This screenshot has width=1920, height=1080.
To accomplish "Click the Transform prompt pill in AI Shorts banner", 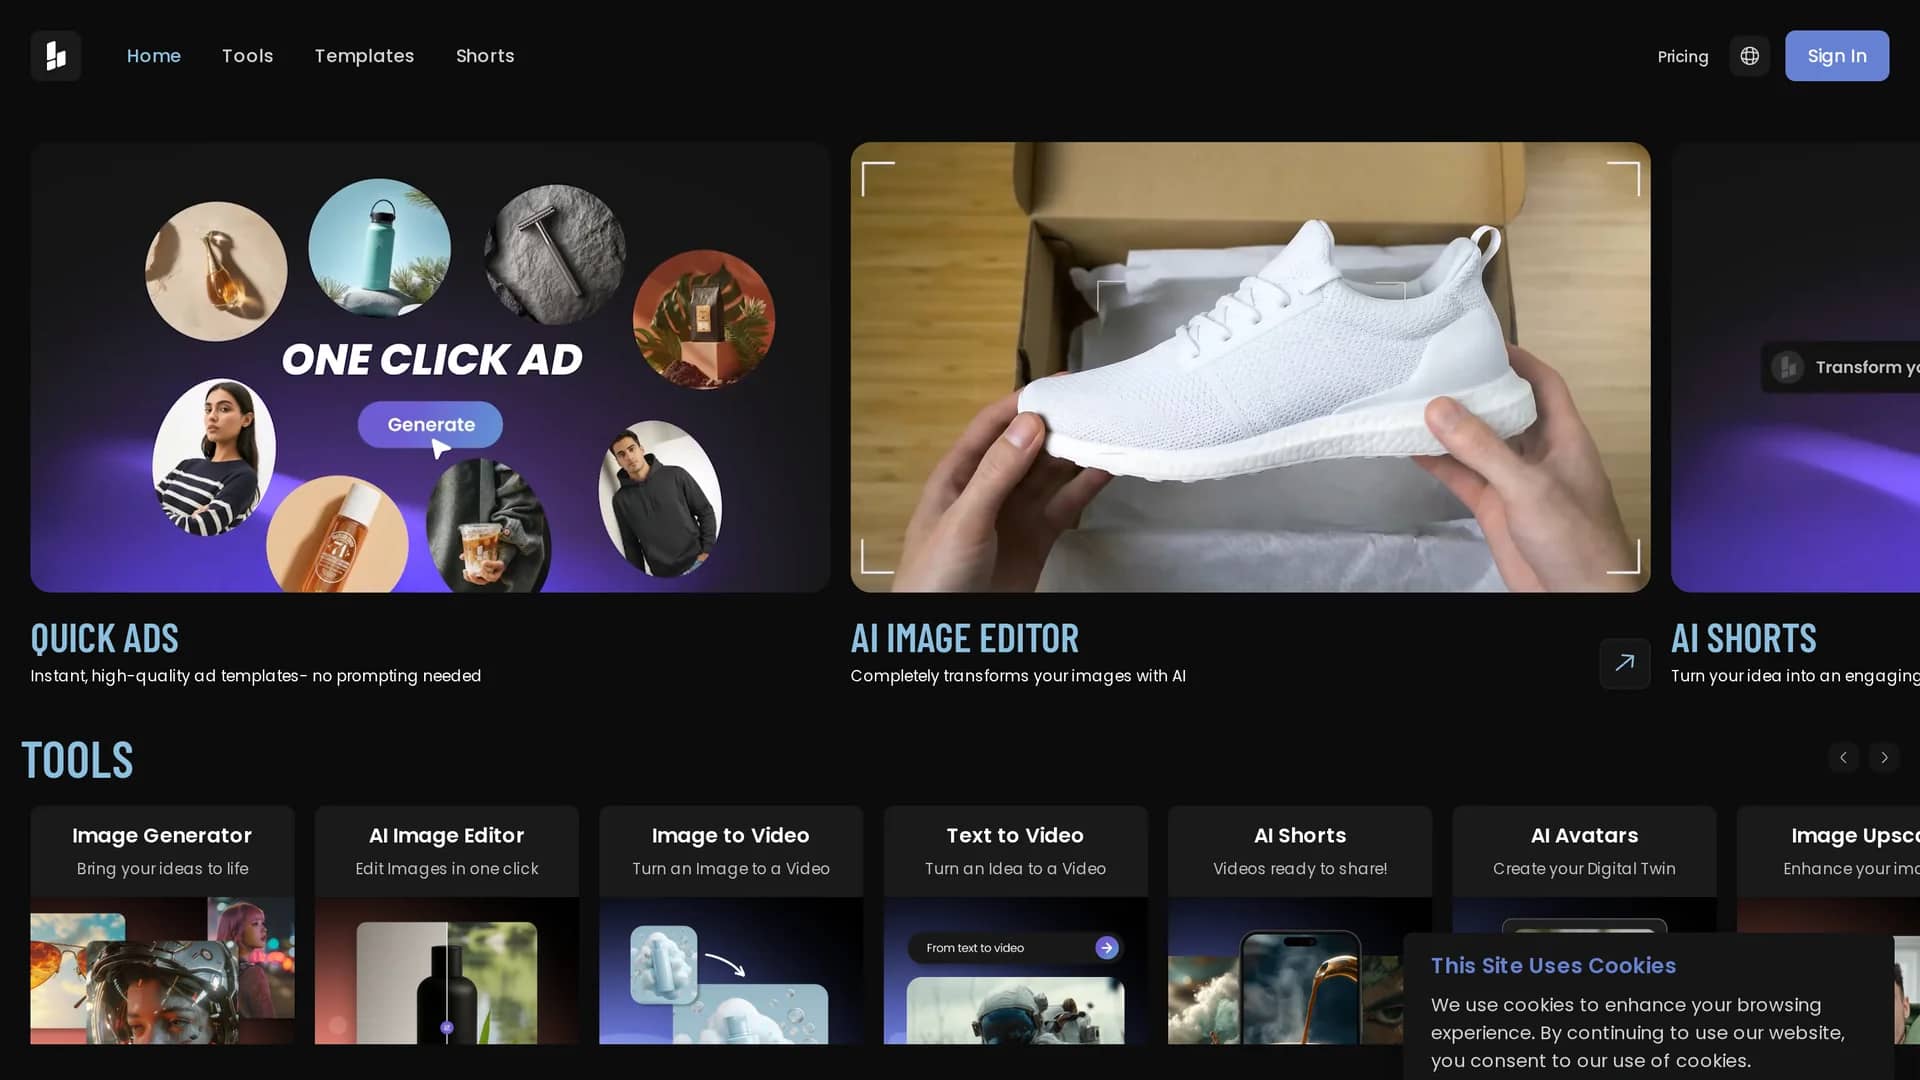I will pos(1840,367).
